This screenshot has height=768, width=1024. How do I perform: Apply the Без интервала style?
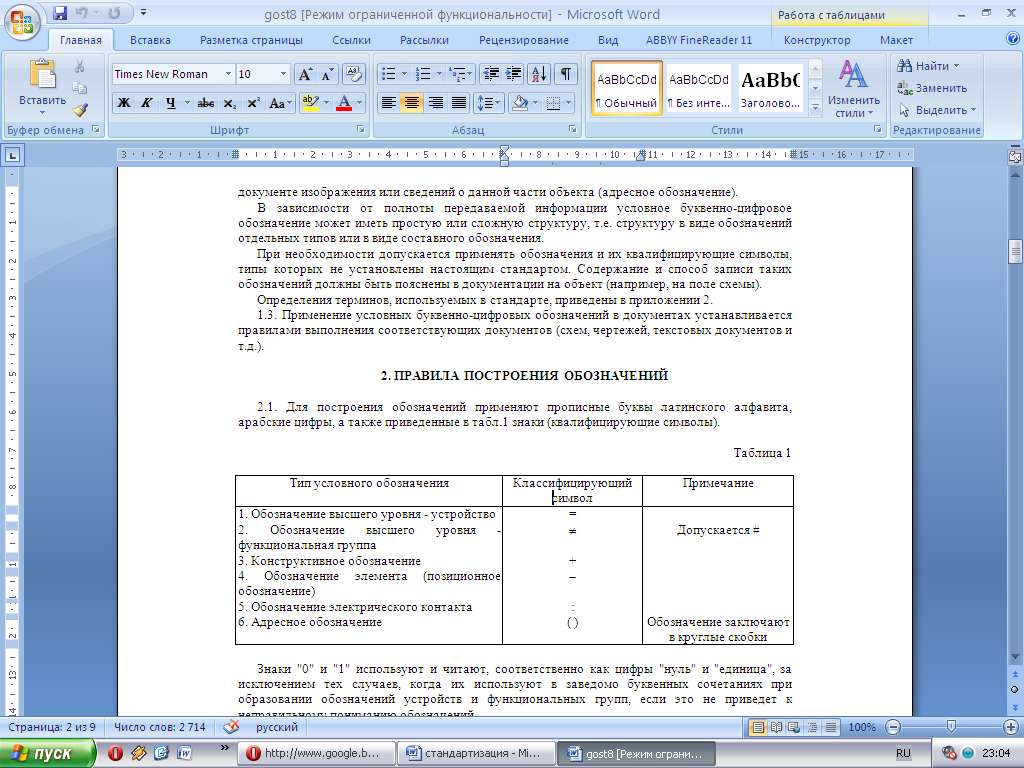tap(698, 89)
